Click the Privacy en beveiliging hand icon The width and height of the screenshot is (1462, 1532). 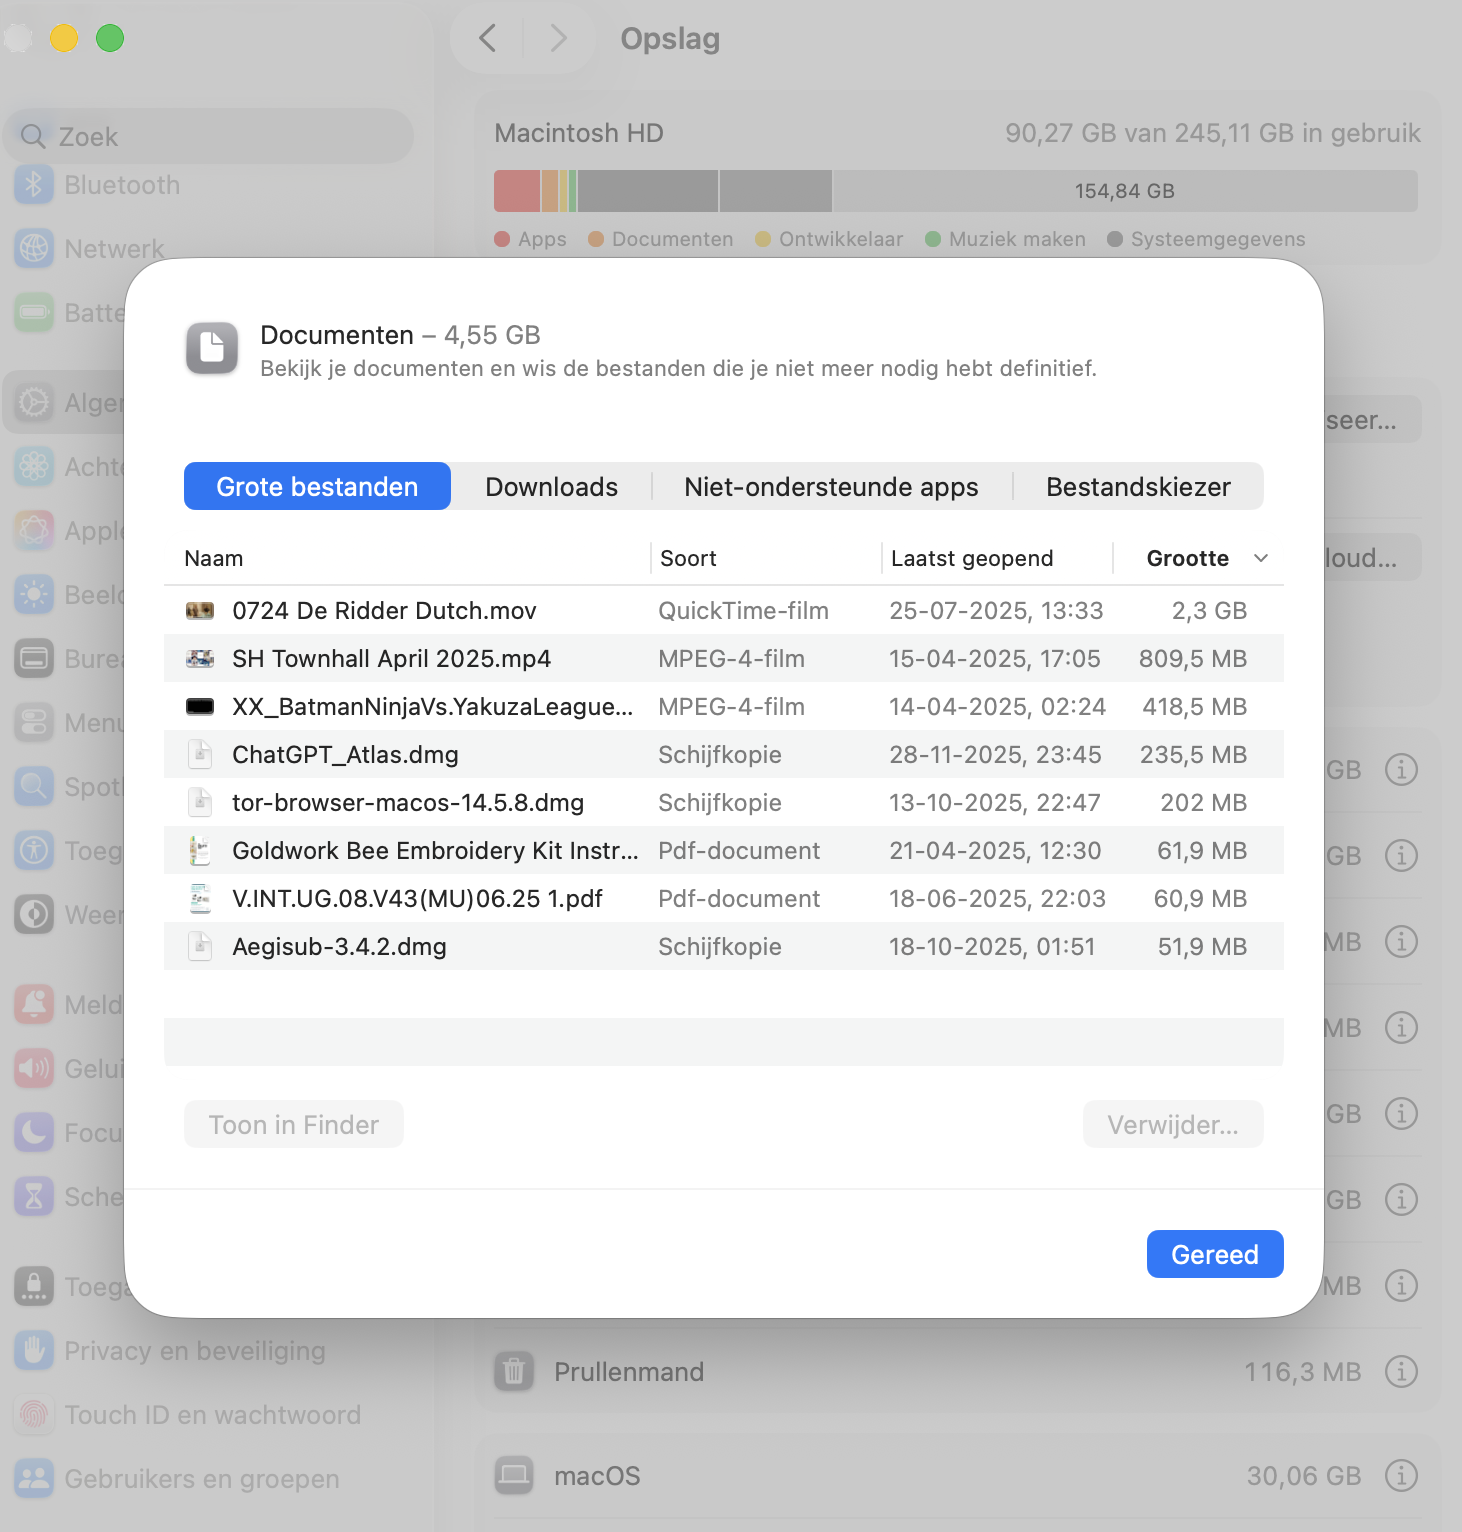click(33, 1350)
